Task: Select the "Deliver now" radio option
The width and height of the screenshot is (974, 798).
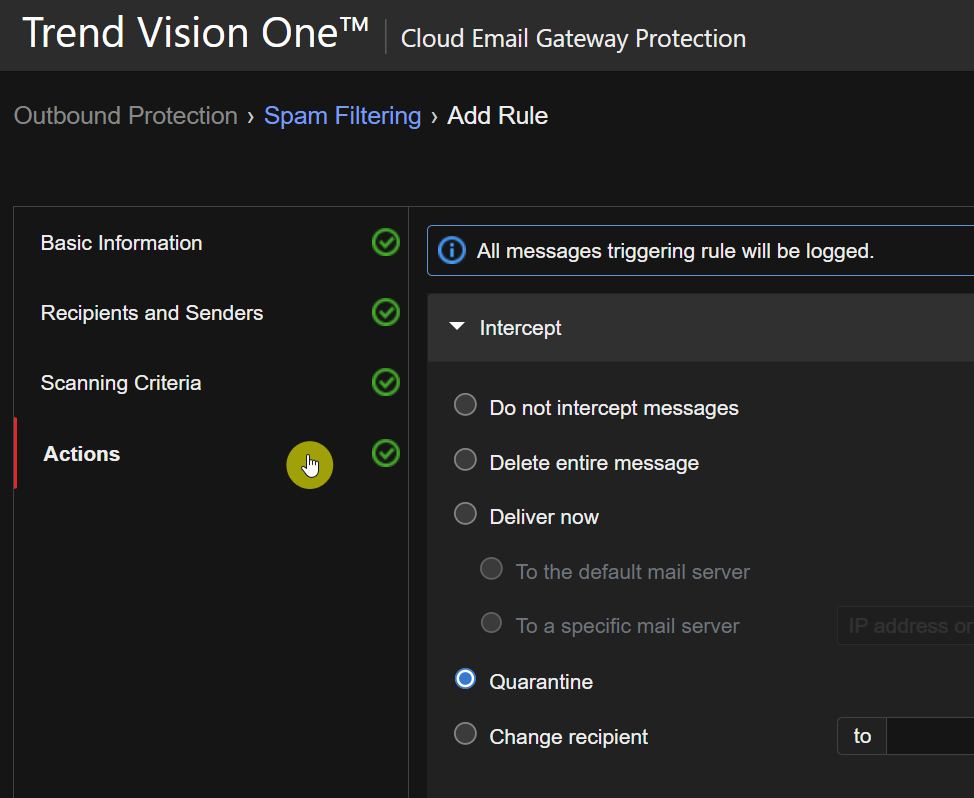Action: 465,514
